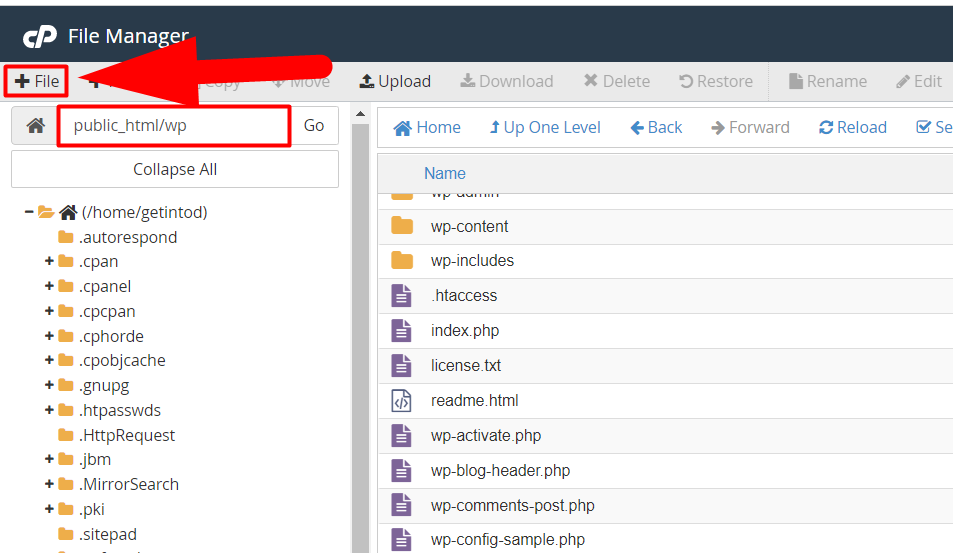Click Collapse All button

click(x=175, y=169)
